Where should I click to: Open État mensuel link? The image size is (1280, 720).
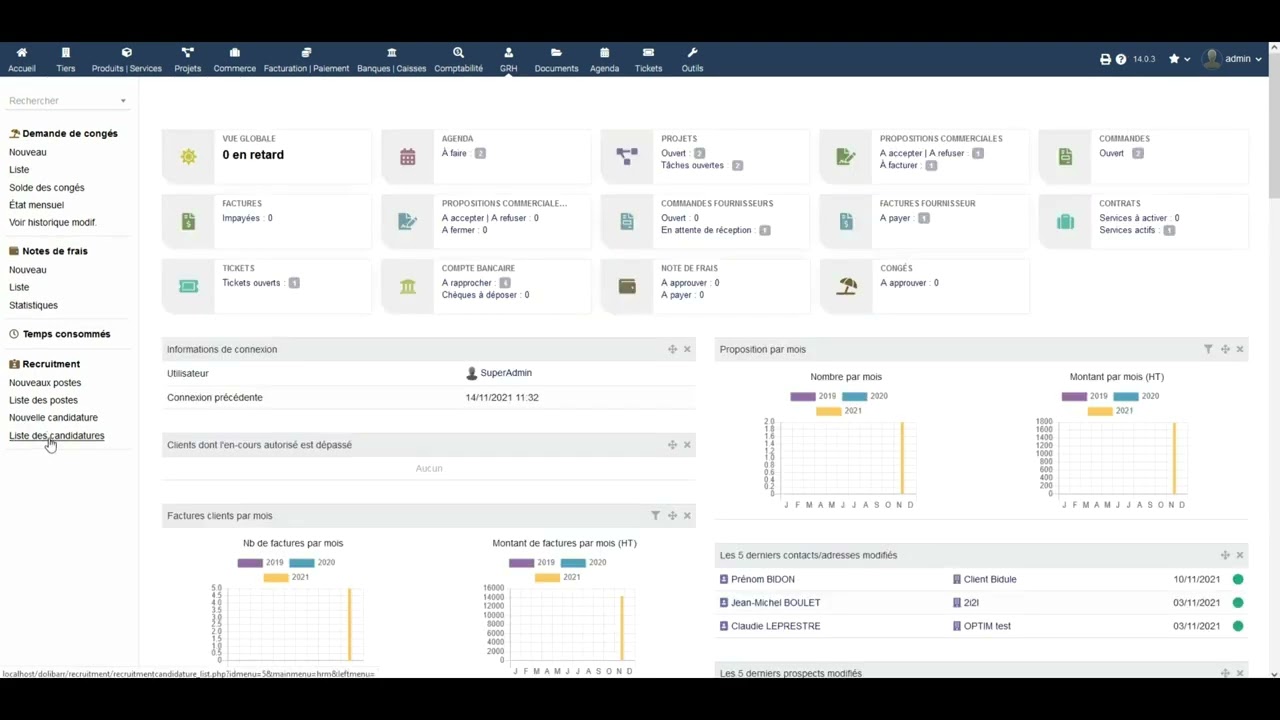click(x=36, y=205)
